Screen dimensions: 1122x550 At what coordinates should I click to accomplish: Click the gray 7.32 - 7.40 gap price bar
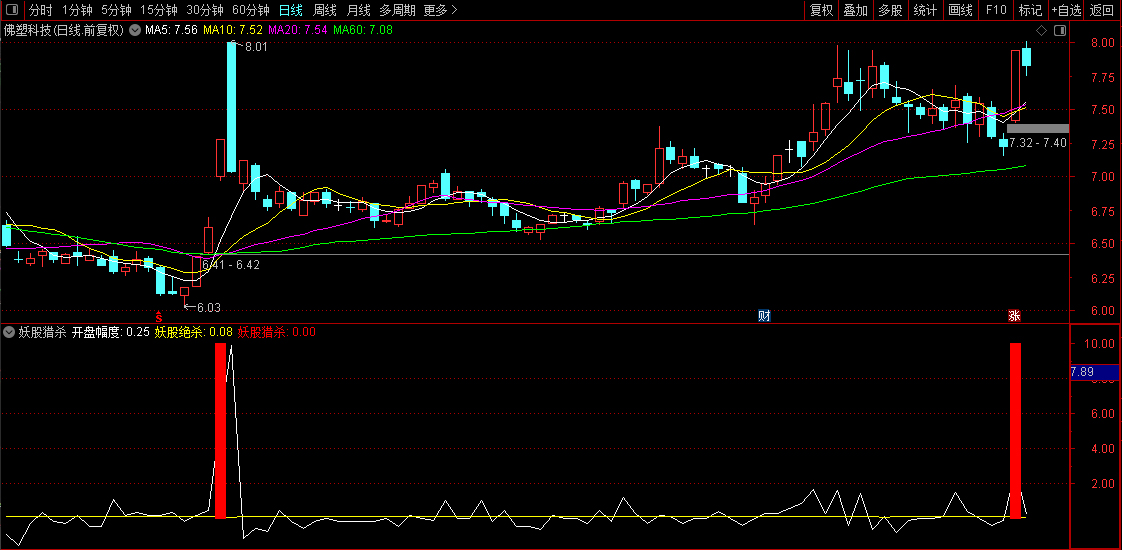pyautogui.click(x=1038, y=129)
